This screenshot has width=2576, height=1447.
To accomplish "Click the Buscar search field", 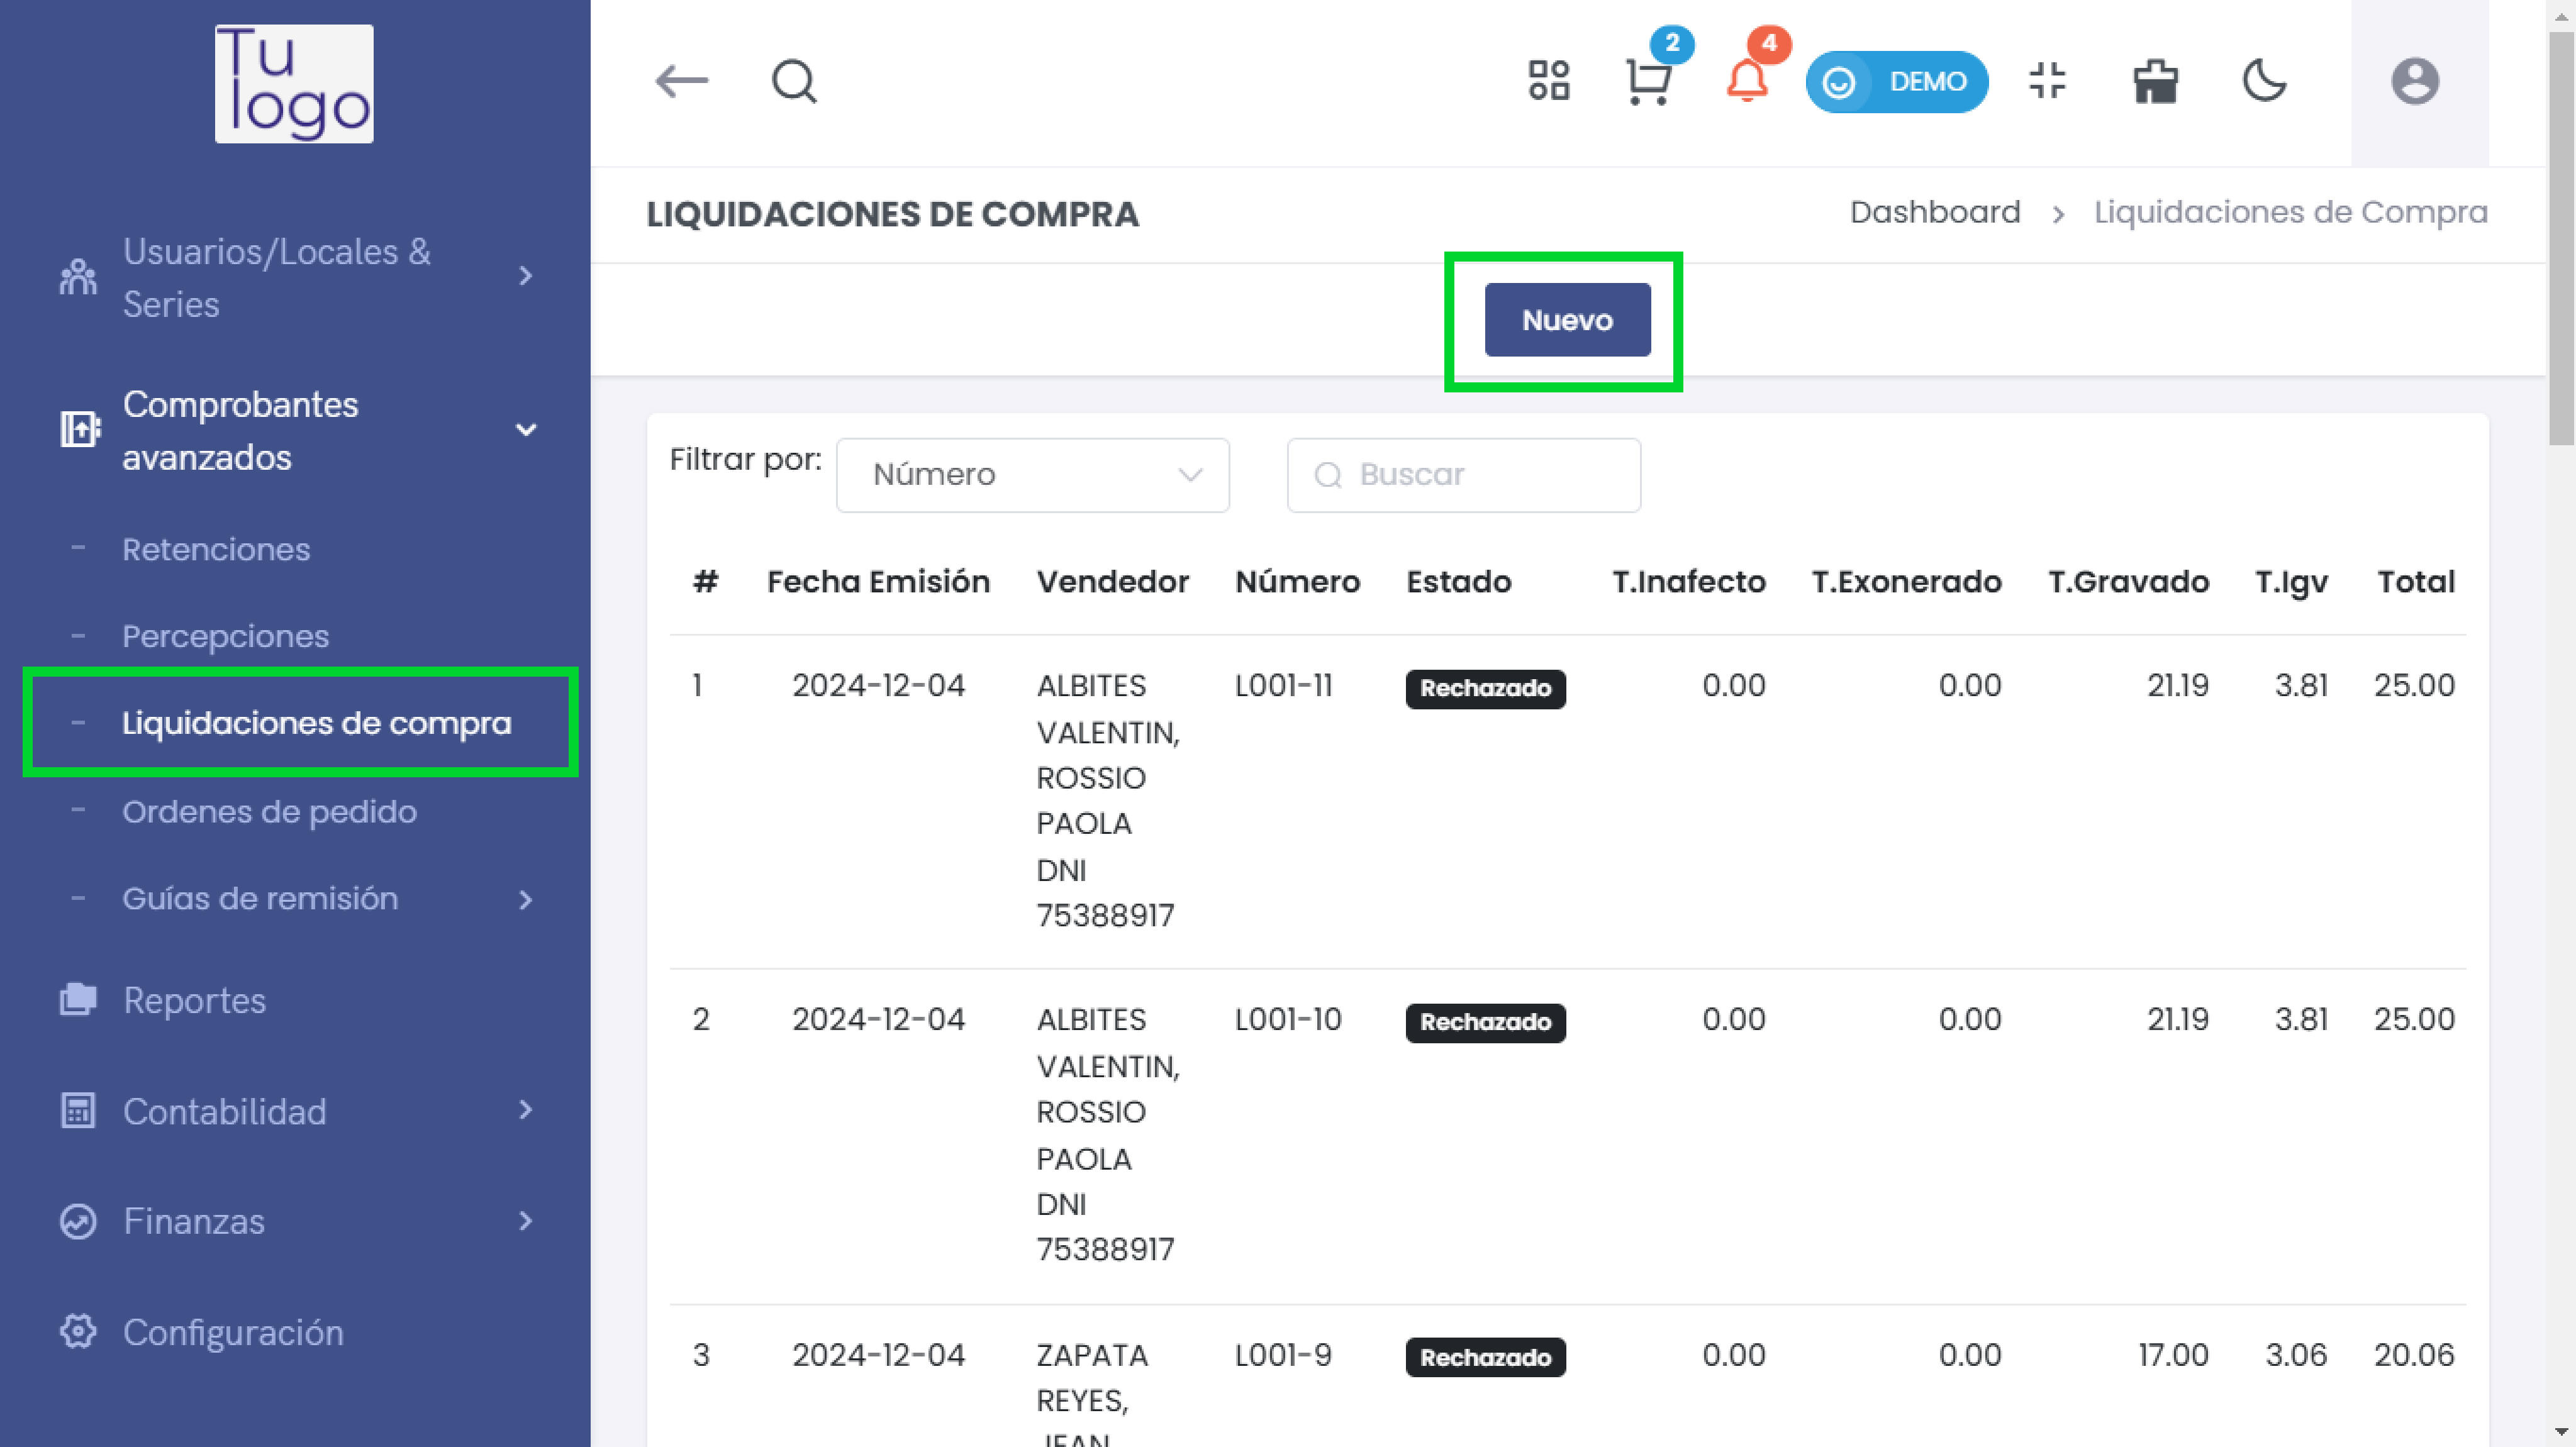I will [1463, 475].
